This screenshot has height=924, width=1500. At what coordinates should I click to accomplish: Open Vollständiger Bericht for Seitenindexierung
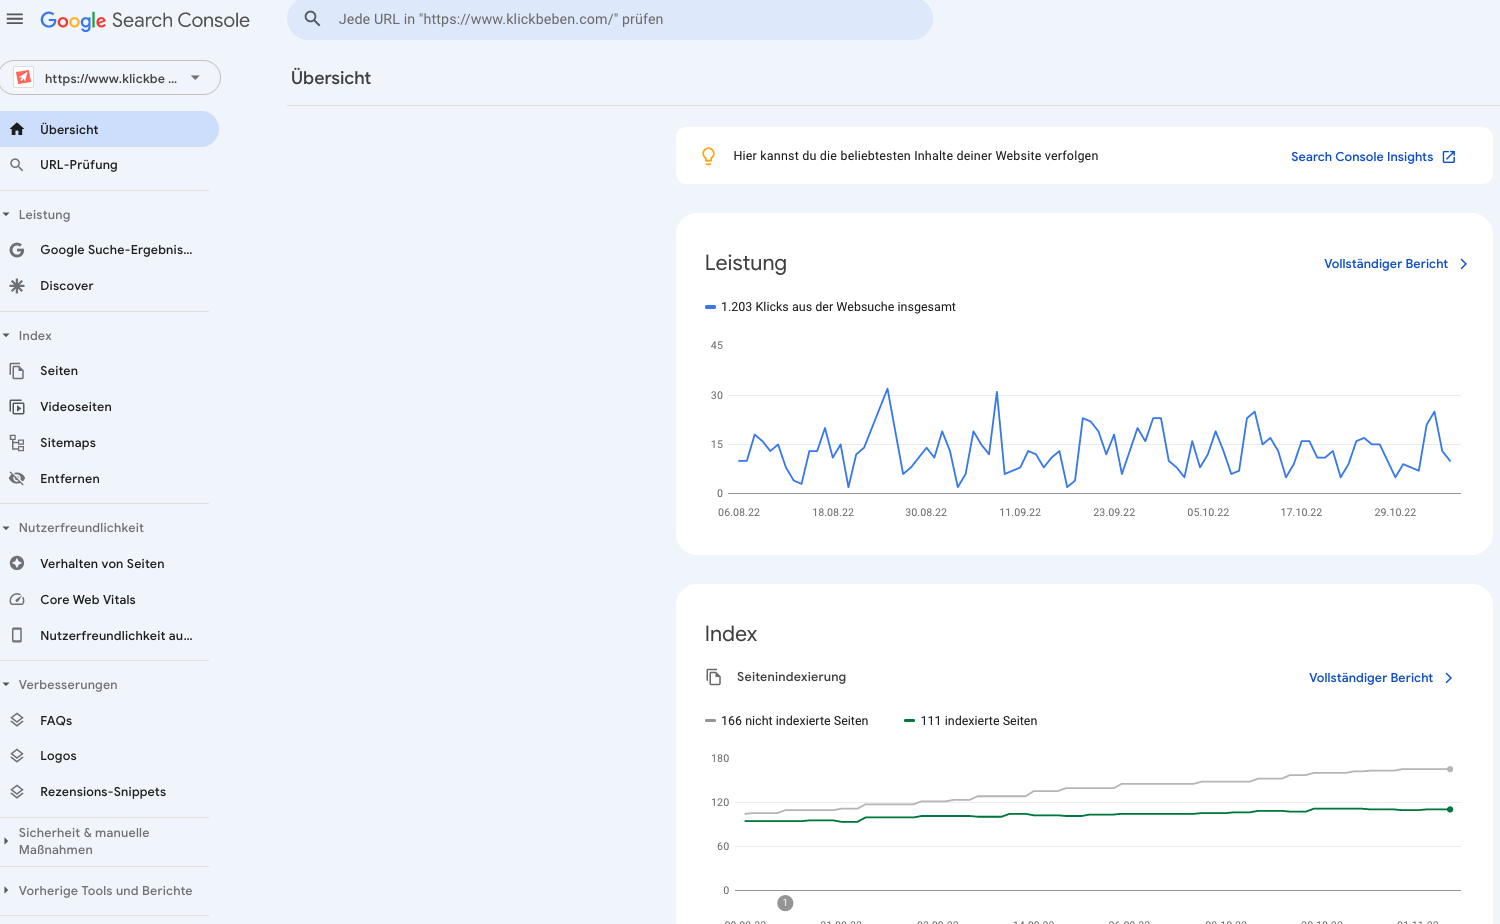[x=1371, y=678]
